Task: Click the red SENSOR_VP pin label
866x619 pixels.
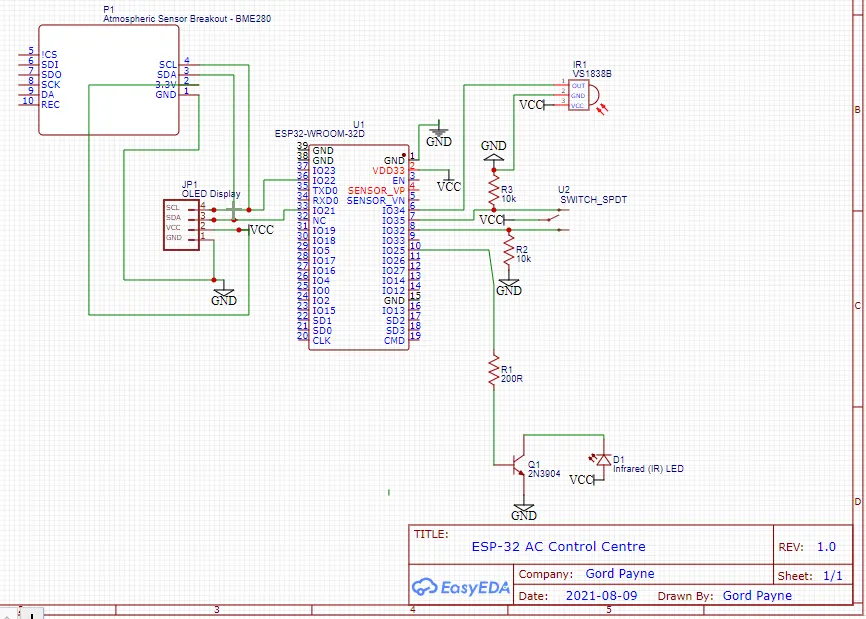Action: (x=376, y=191)
